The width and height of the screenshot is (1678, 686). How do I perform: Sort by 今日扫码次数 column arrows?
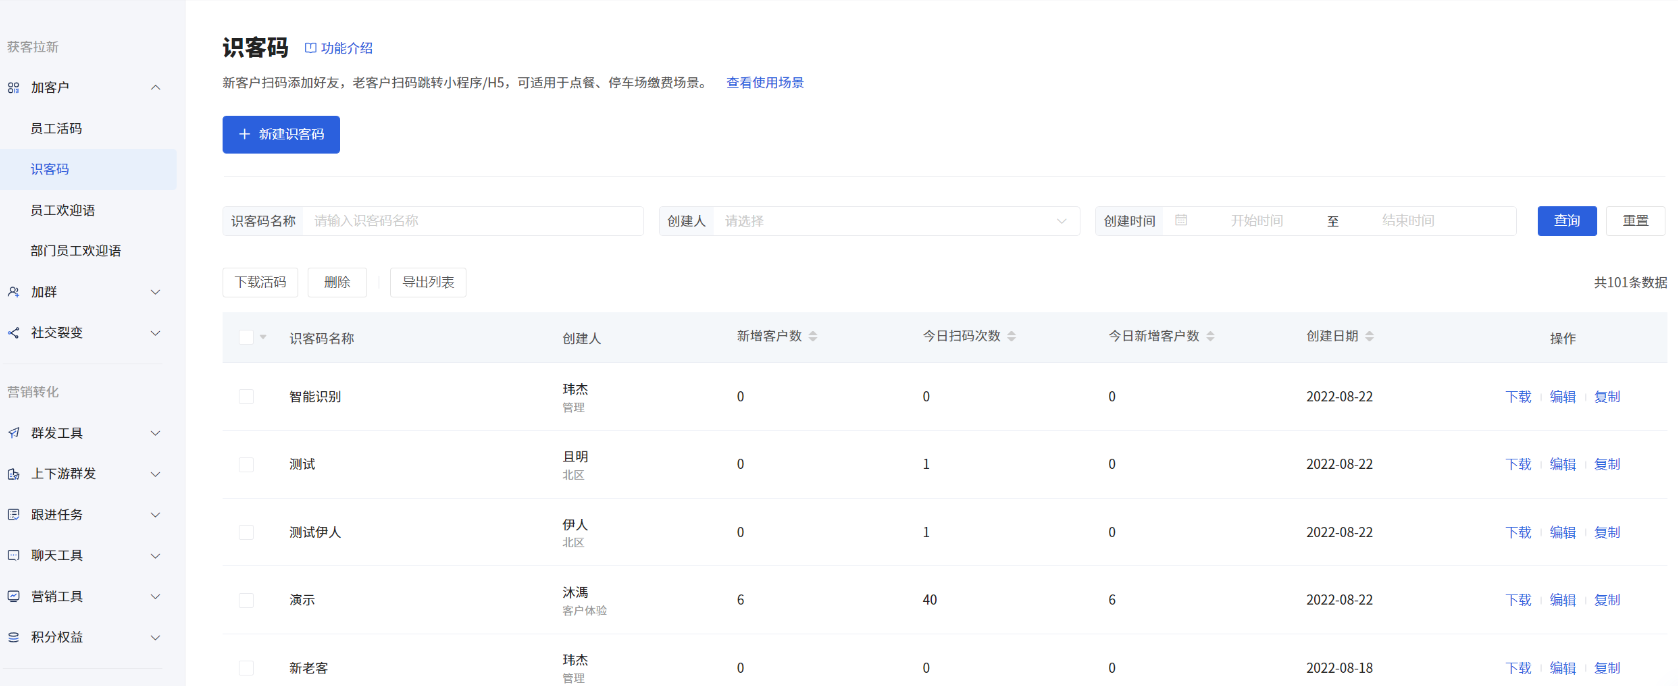pyautogui.click(x=1011, y=337)
